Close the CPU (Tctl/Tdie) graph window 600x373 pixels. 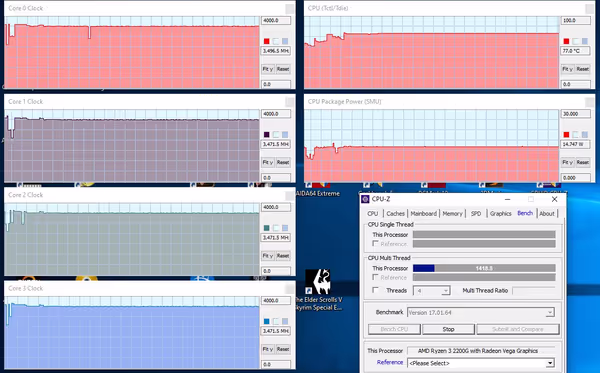[590, 8]
